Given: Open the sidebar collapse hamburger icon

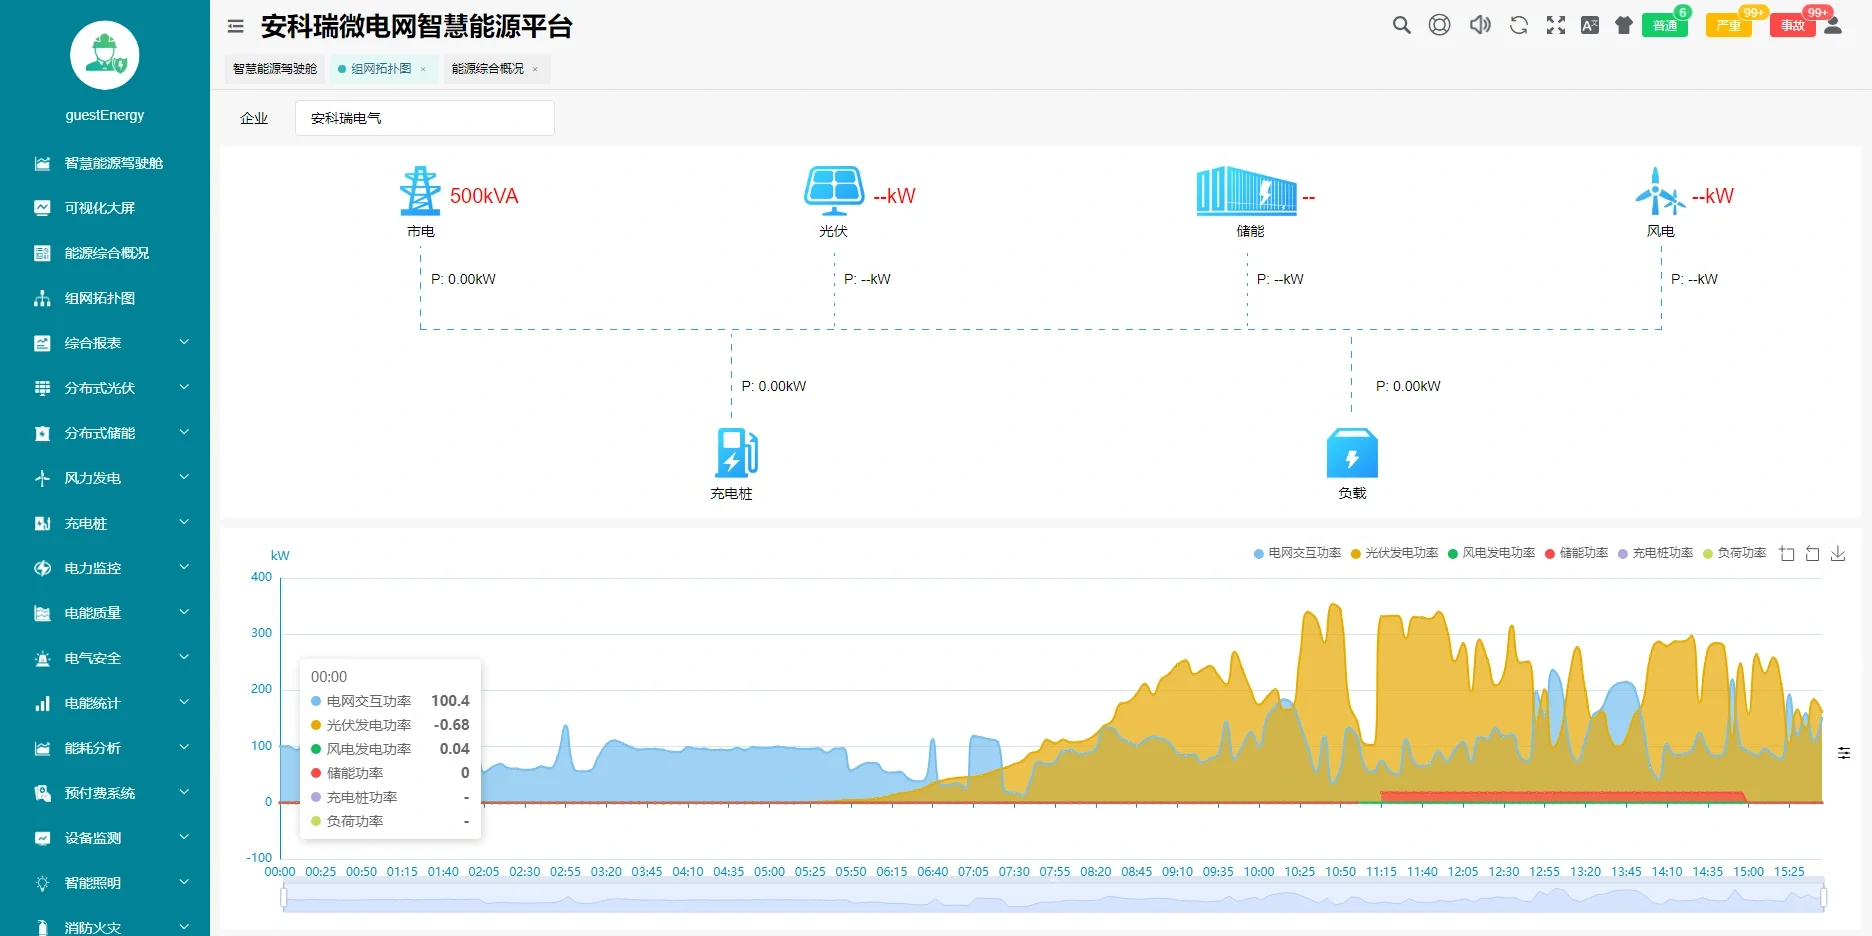Looking at the screenshot, I should coord(234,26).
